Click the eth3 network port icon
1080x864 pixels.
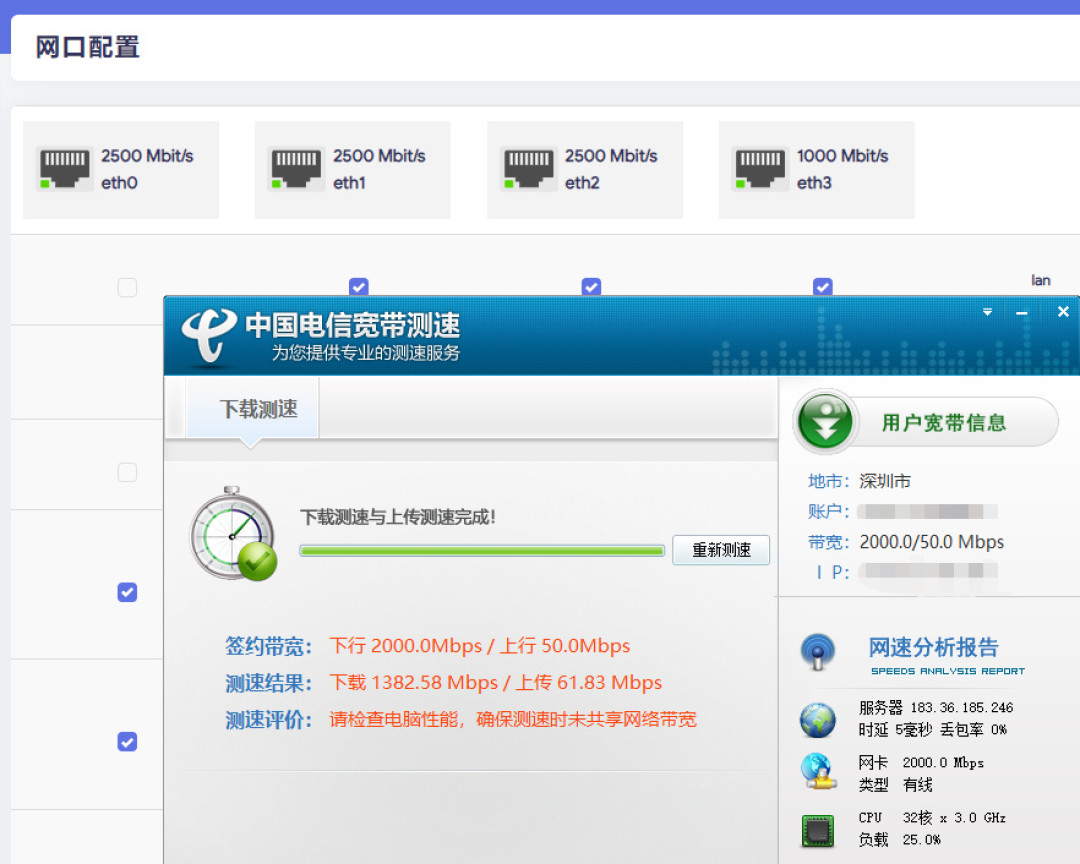[760, 169]
